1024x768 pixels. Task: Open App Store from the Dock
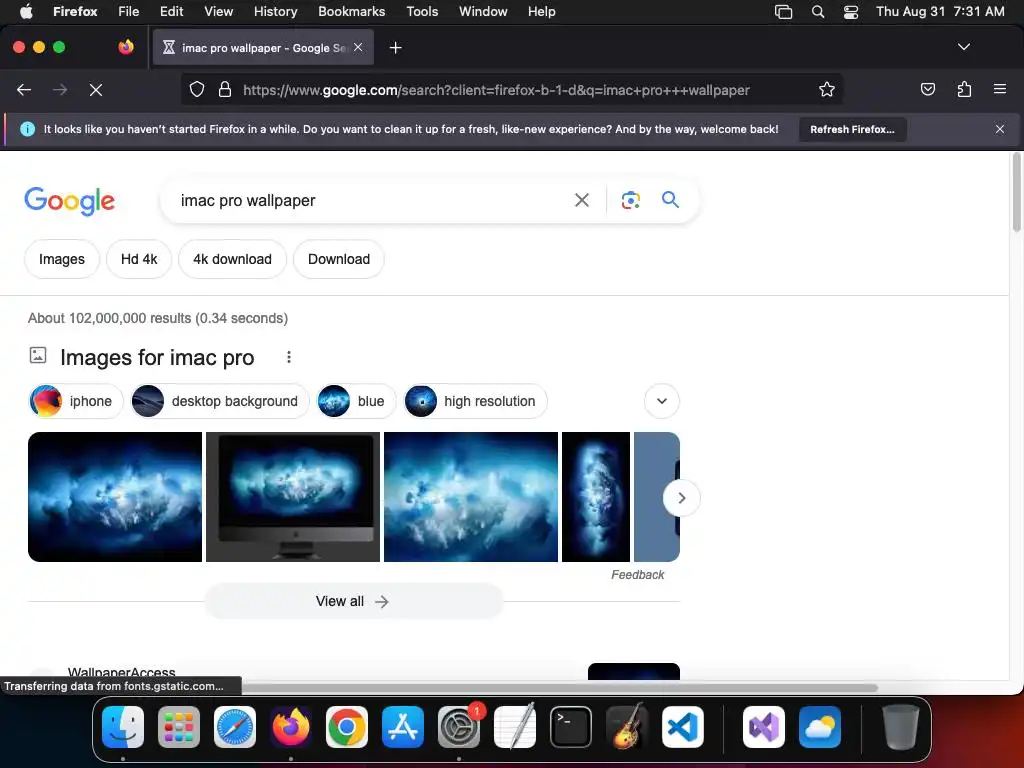click(x=403, y=726)
